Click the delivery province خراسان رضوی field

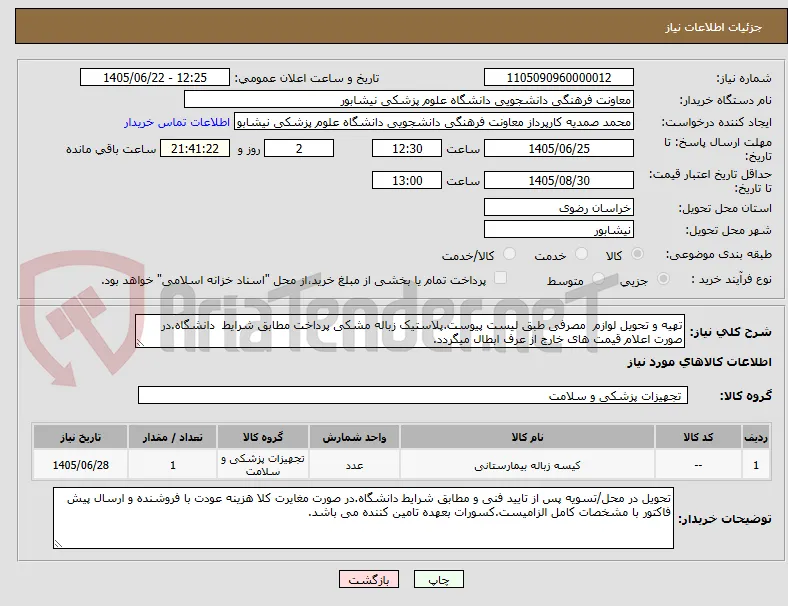coord(558,207)
